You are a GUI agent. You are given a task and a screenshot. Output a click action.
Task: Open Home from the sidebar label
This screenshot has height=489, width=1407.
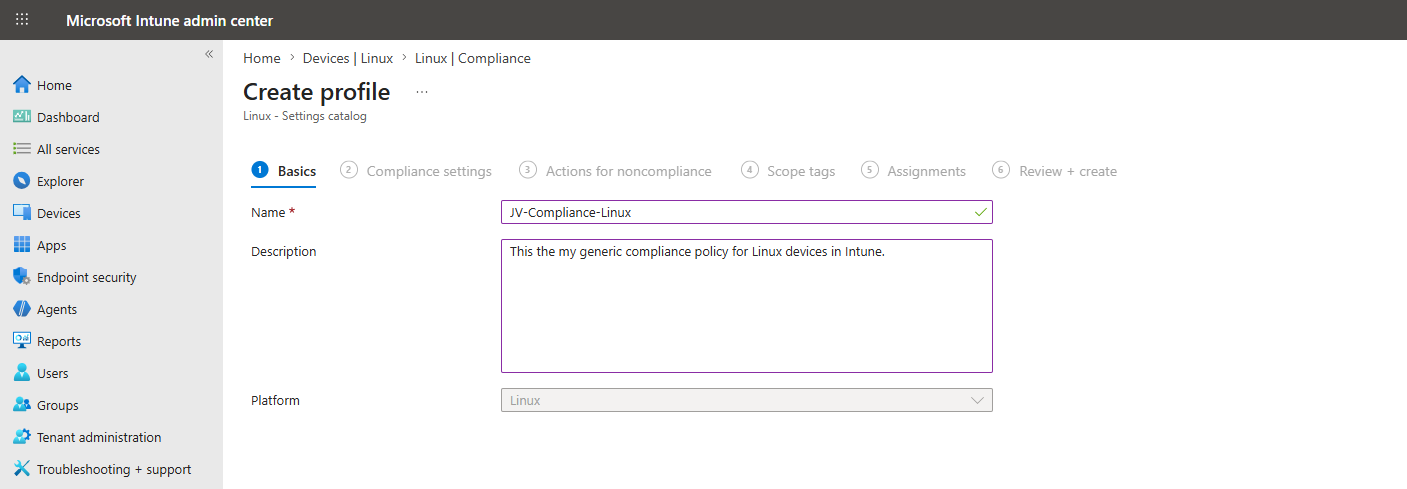tap(54, 86)
